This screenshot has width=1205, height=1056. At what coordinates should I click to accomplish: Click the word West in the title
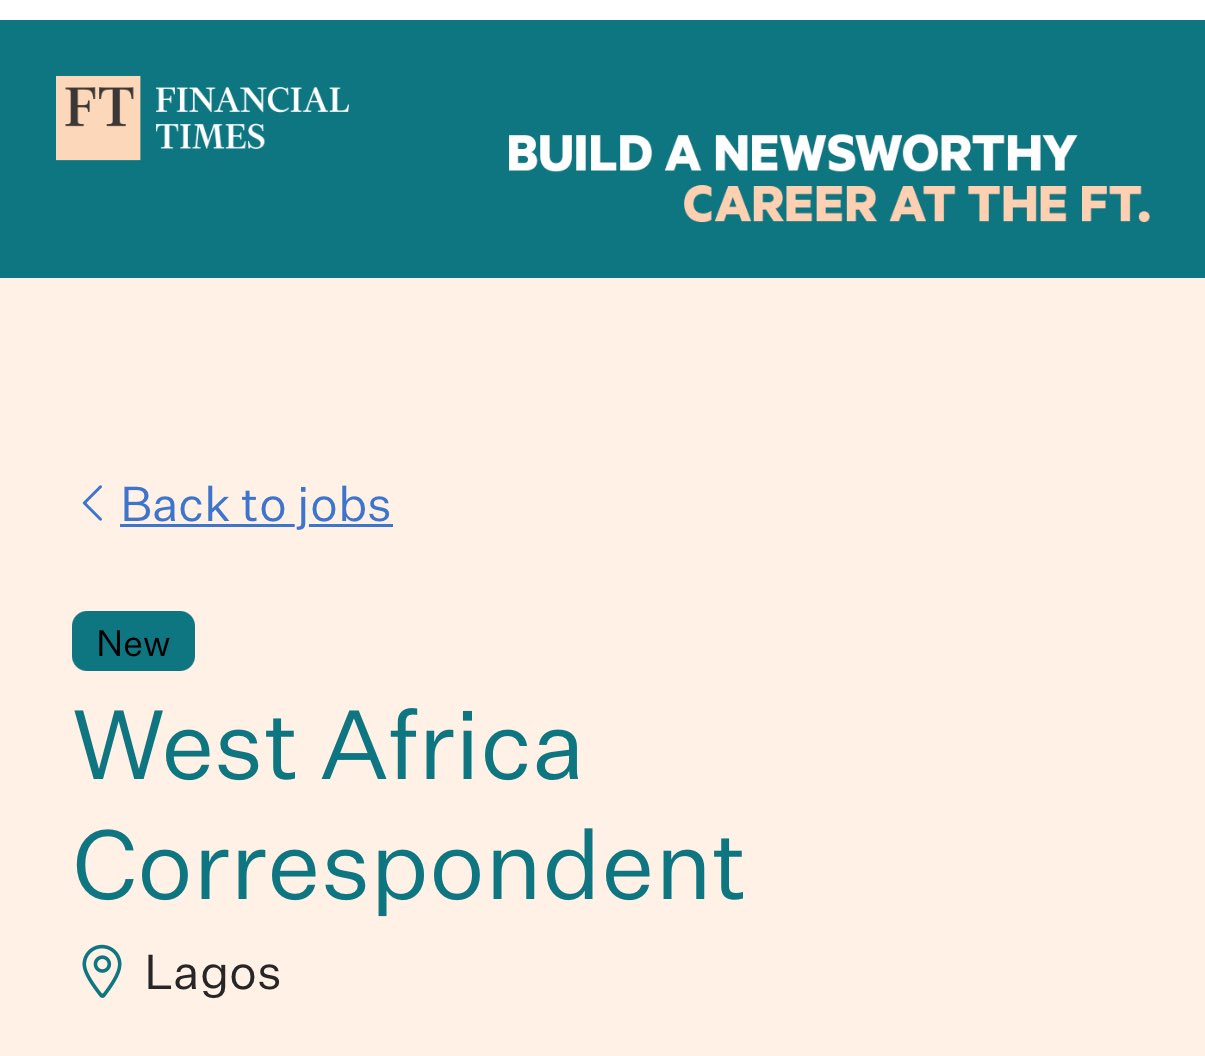tap(185, 746)
